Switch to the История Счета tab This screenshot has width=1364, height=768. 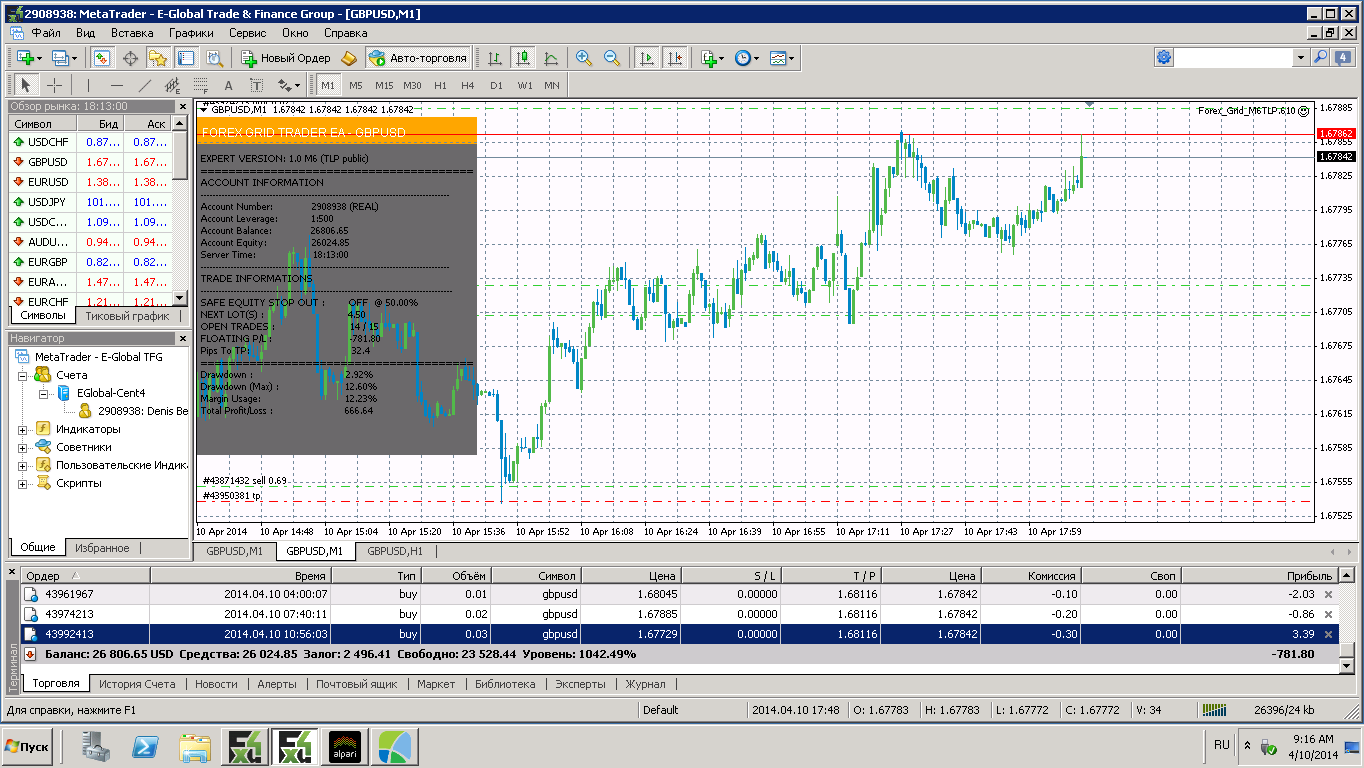pos(137,684)
